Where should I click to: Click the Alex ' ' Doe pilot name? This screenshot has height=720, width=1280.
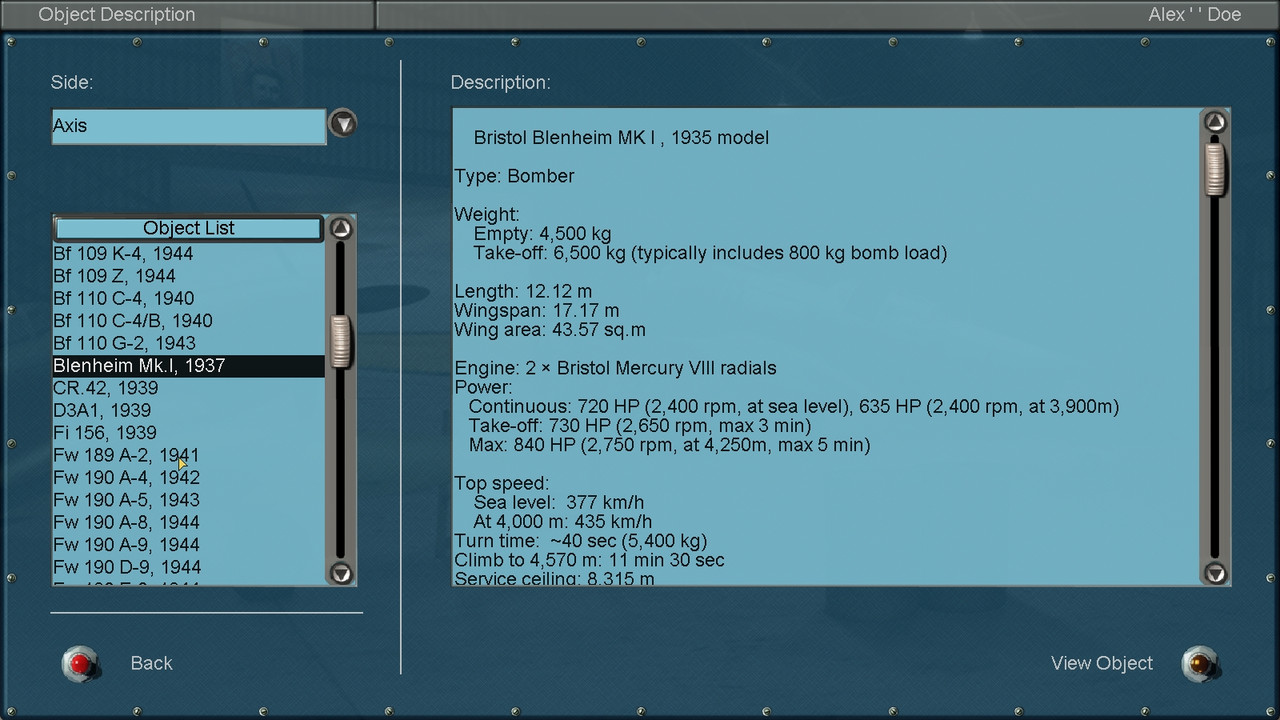click(1194, 15)
